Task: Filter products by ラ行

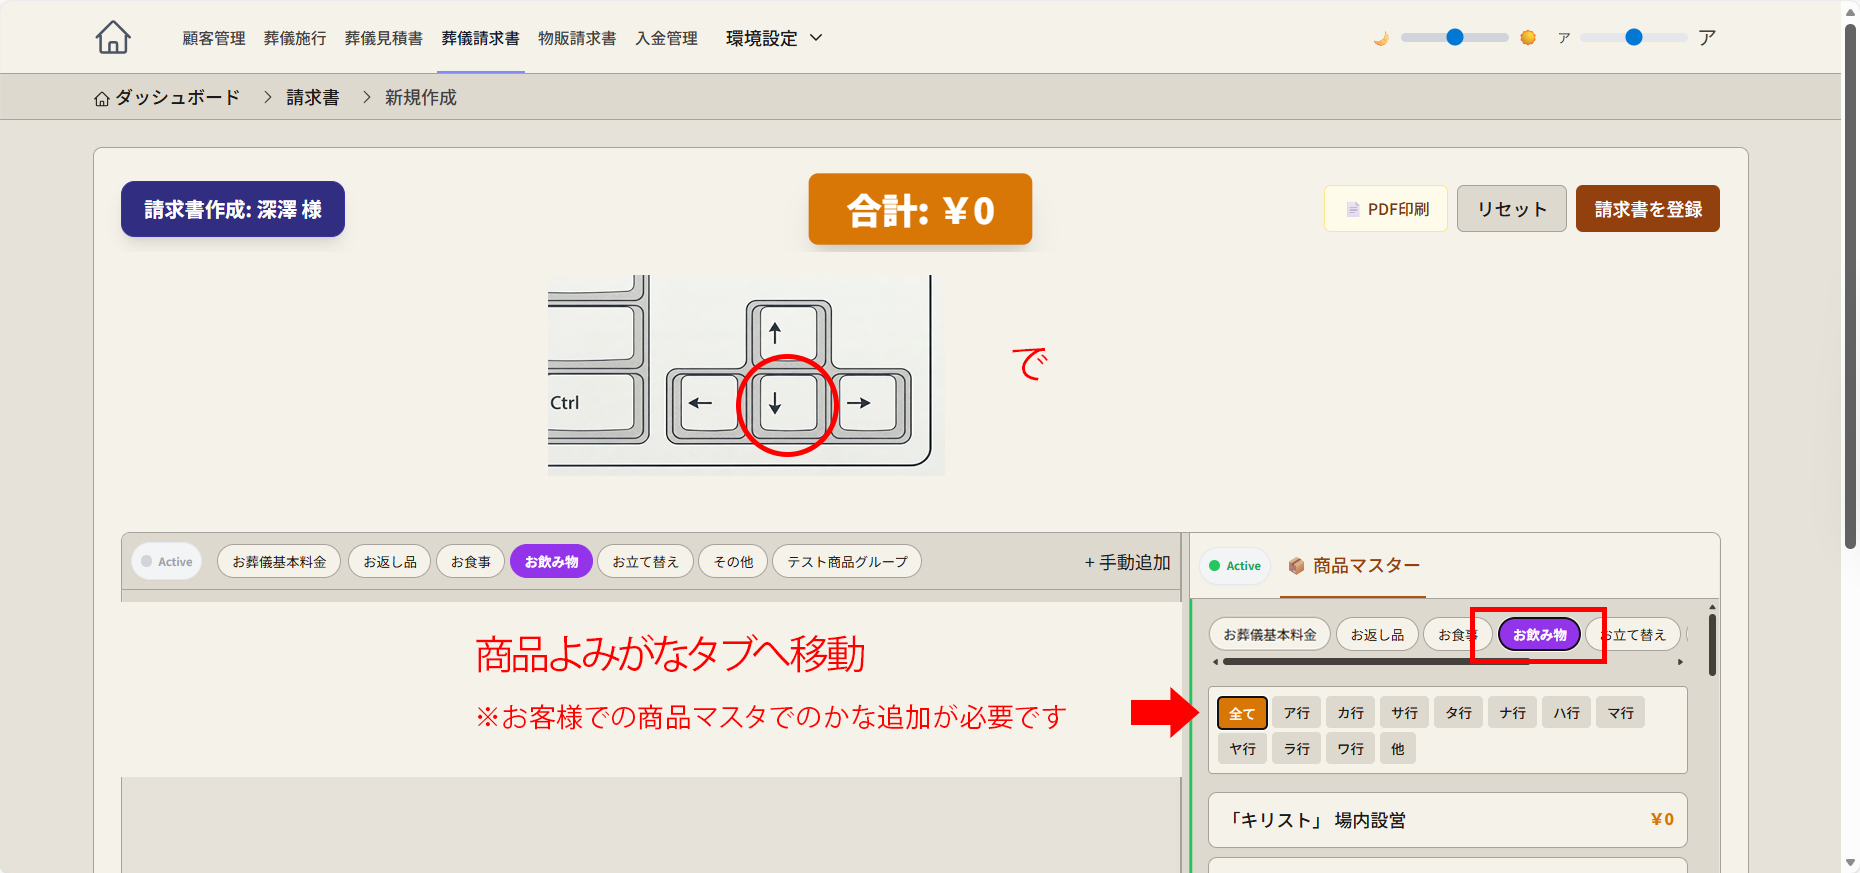Action: (x=1297, y=748)
